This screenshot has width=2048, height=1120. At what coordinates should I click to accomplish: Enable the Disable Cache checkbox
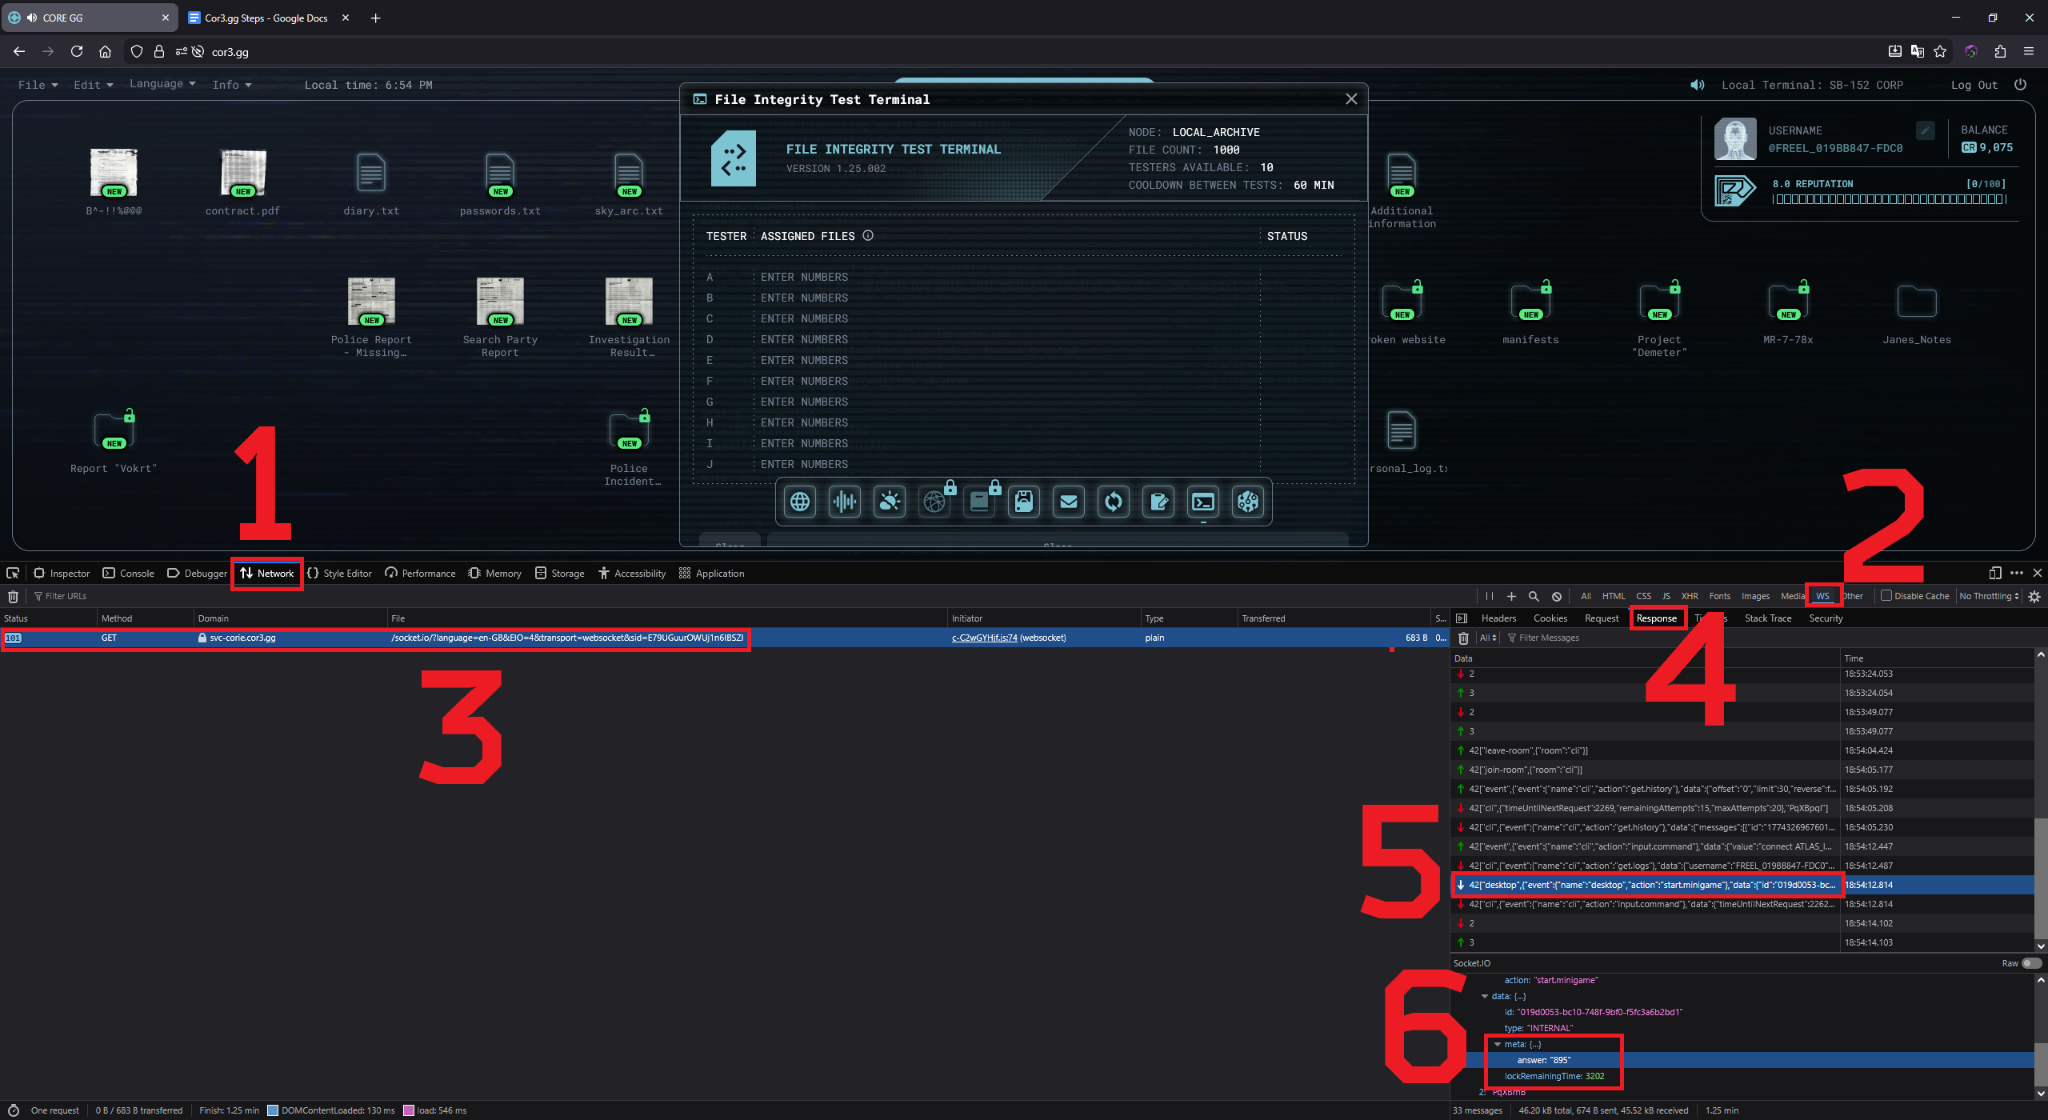1886,596
